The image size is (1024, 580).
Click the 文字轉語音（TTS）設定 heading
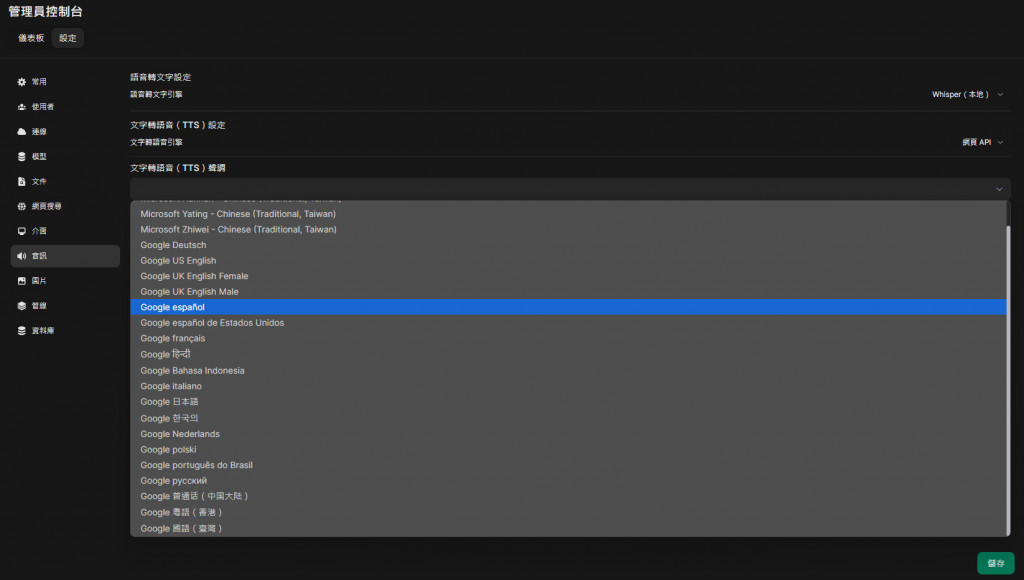[x=178, y=125]
